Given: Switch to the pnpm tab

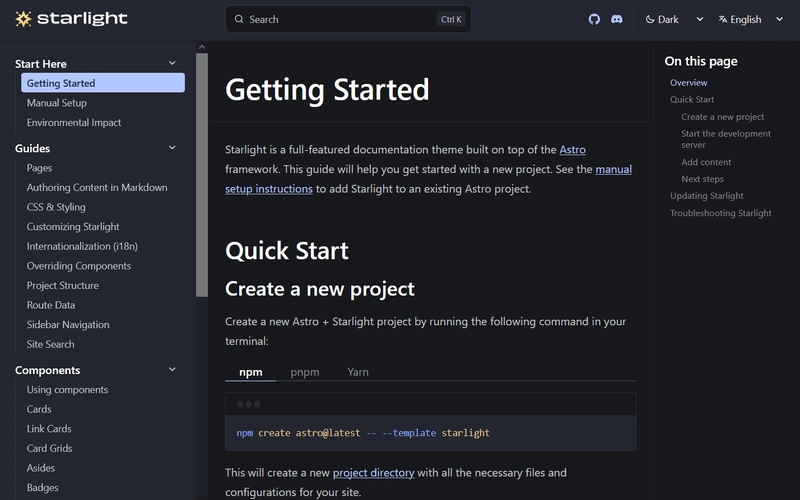Looking at the screenshot, I should (x=305, y=372).
